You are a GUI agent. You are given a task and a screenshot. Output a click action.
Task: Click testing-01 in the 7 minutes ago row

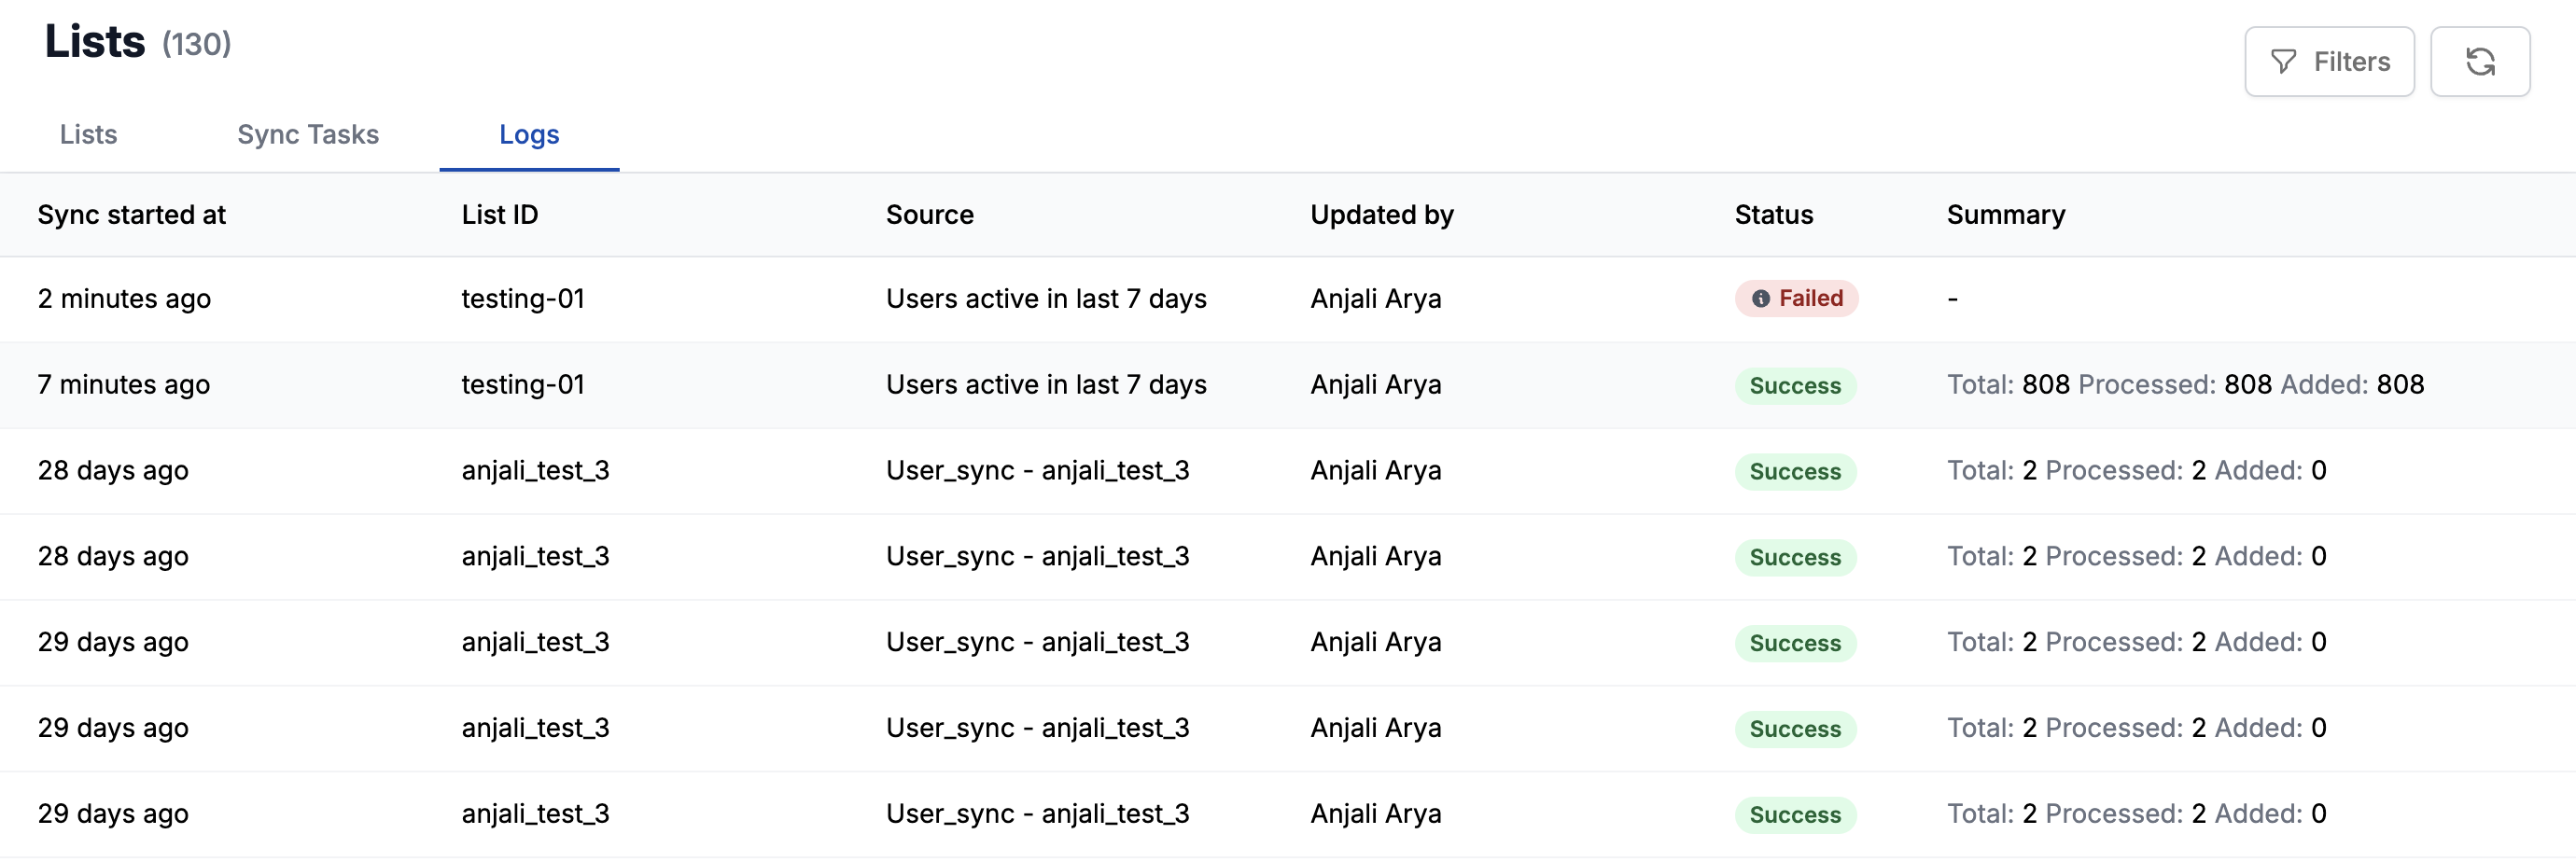pyautogui.click(x=522, y=385)
